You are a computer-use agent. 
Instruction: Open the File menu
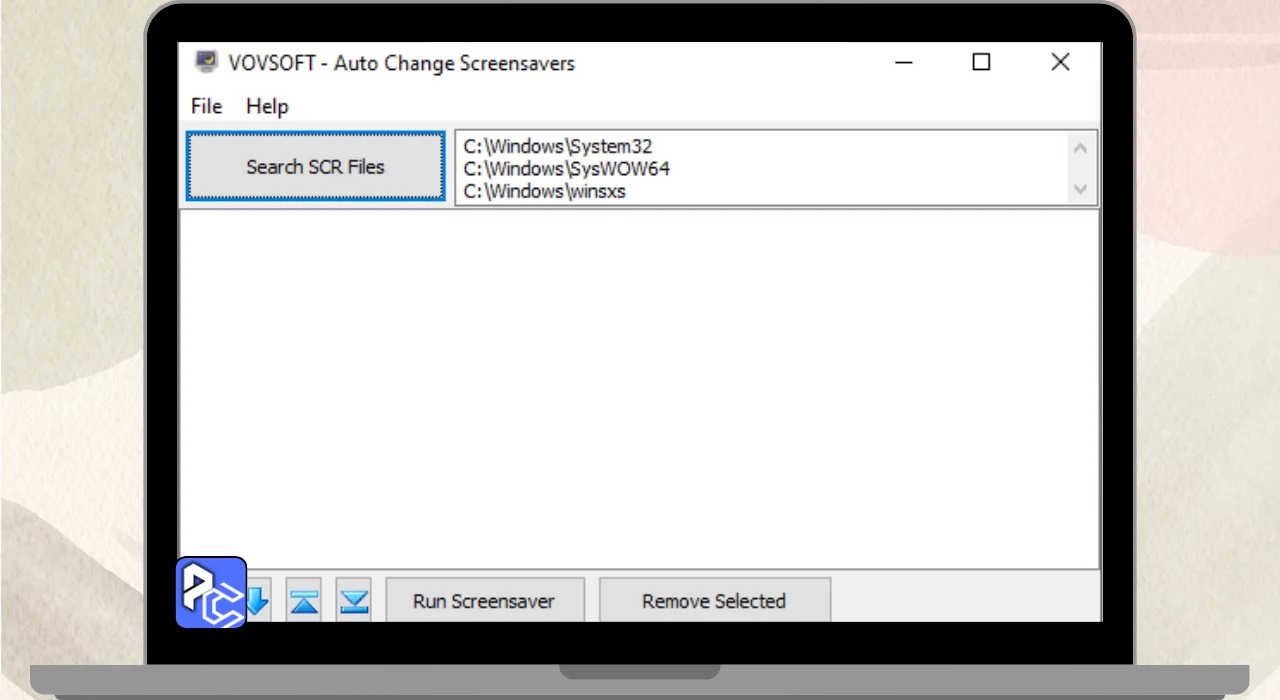click(x=206, y=106)
